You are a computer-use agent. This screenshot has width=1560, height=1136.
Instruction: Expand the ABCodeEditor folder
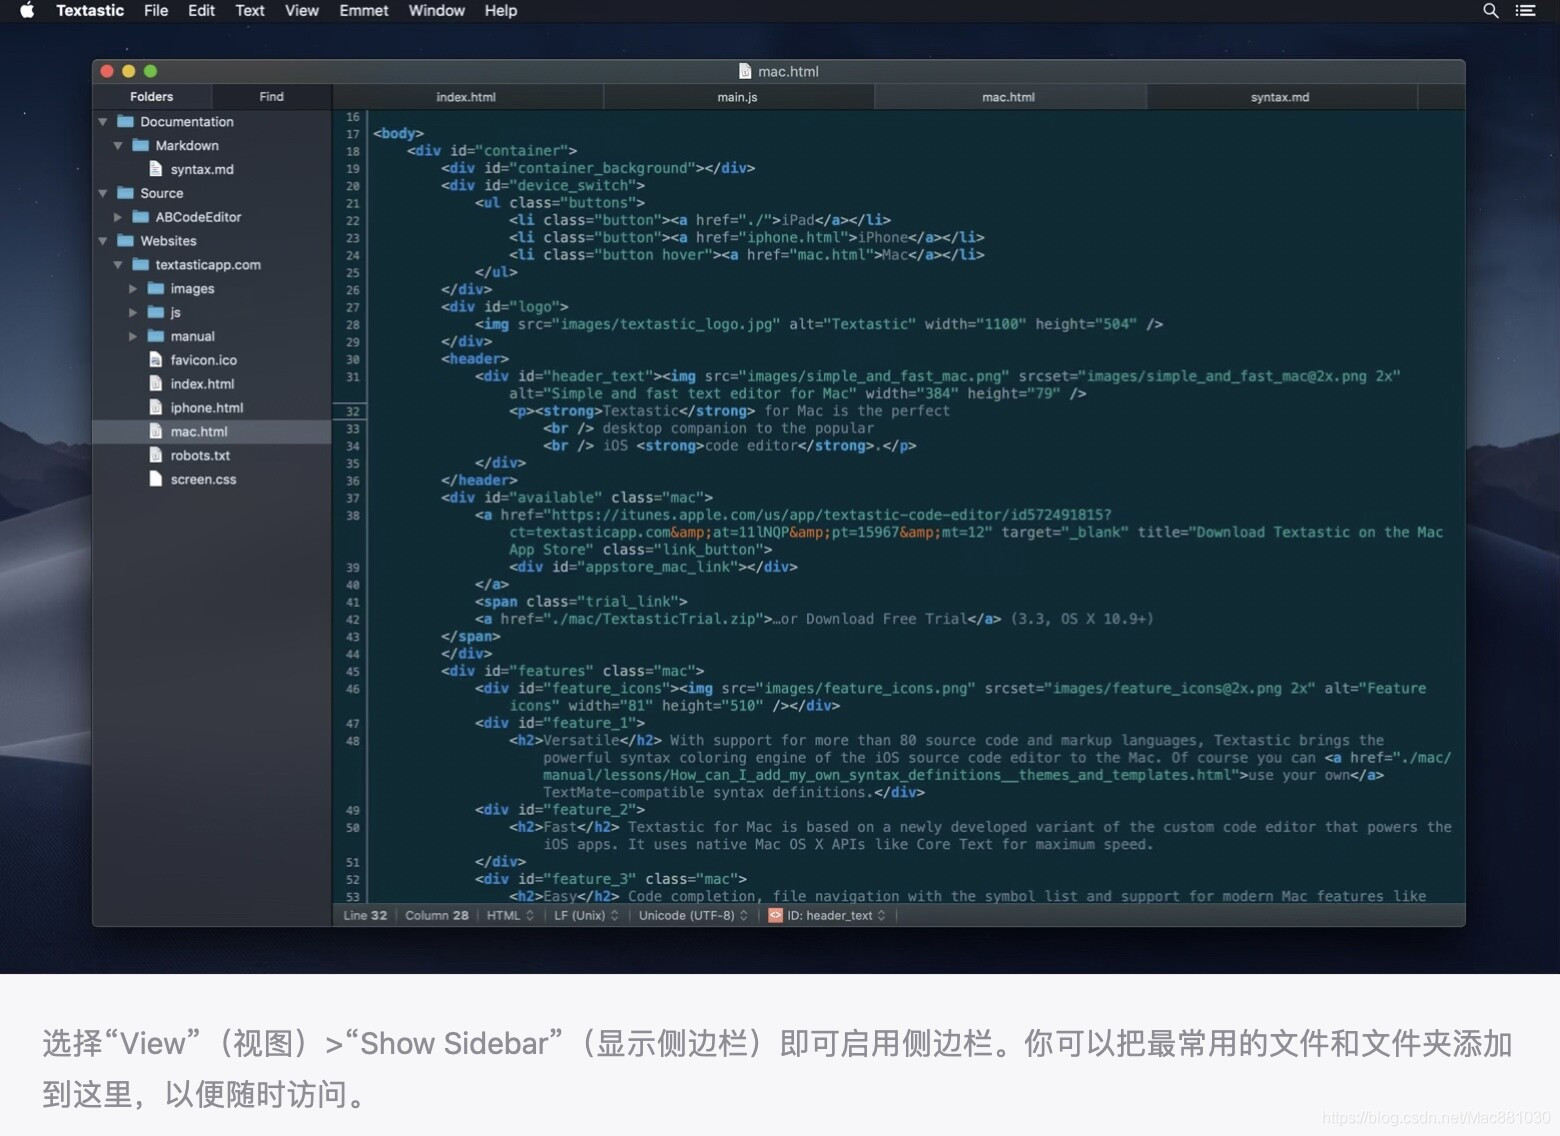pyautogui.click(x=117, y=217)
